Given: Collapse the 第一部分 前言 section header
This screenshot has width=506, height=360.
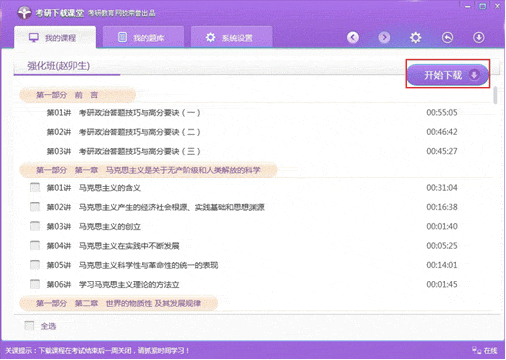Looking at the screenshot, I should pos(78,95).
